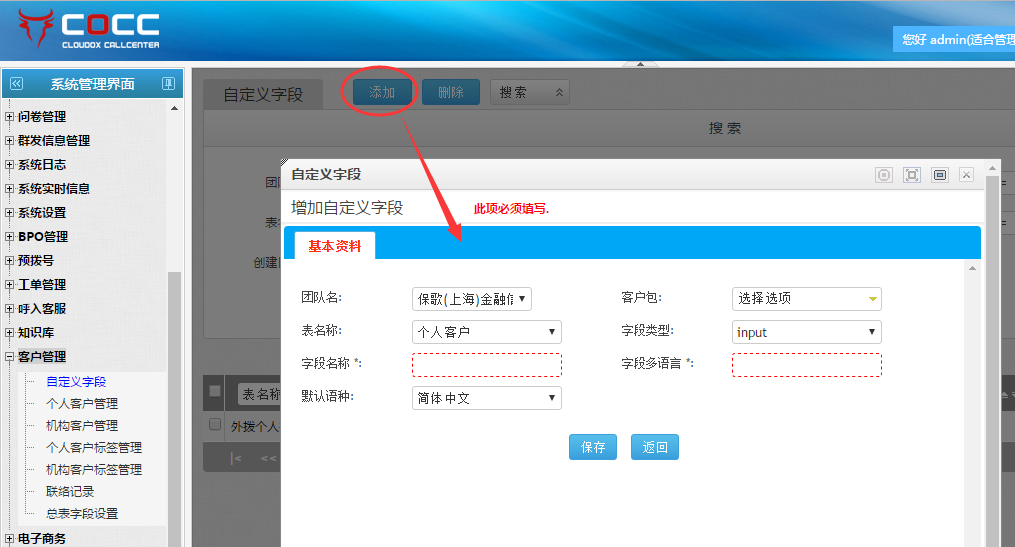Toggle the select-all checkbox in table header
This screenshot has height=547, width=1015.
point(214,391)
